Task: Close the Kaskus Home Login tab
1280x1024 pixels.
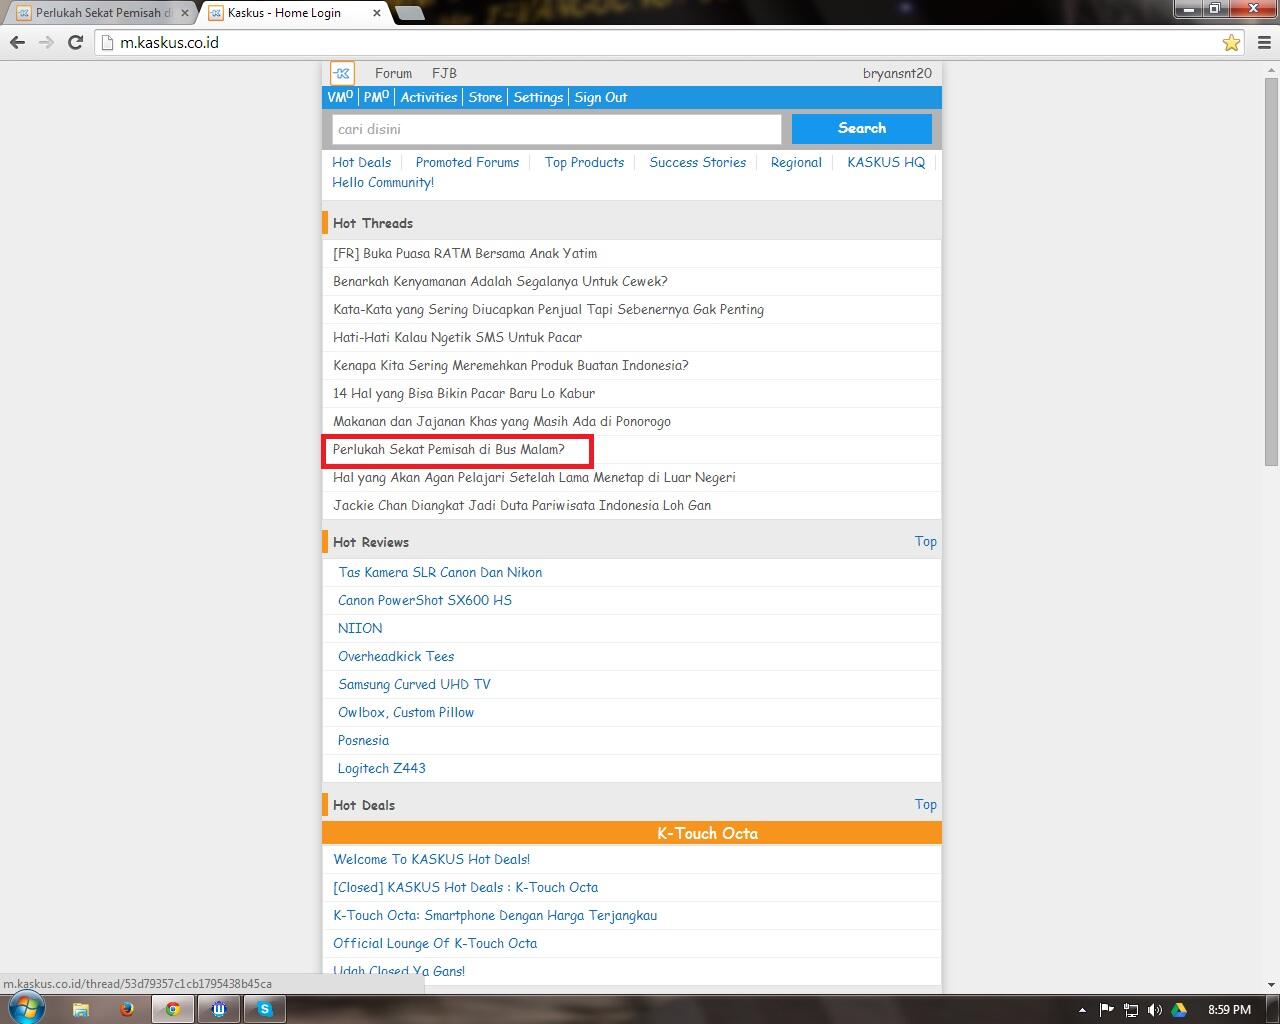Action: pos(377,13)
